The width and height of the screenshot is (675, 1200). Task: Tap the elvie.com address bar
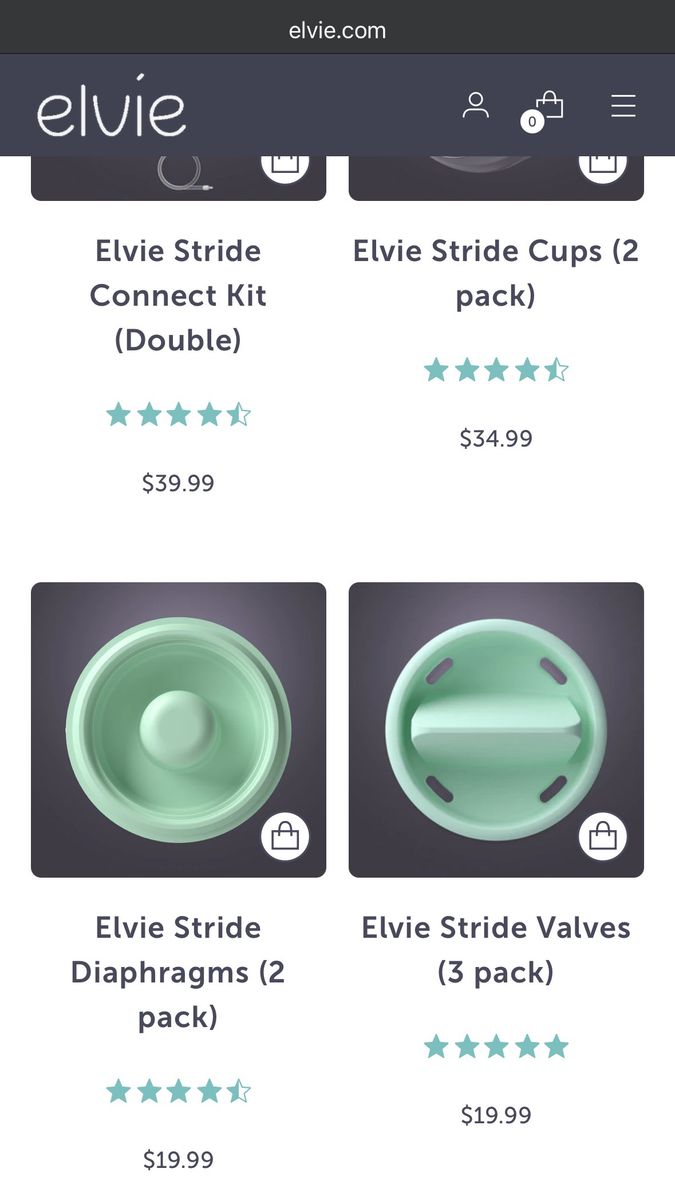click(337, 30)
